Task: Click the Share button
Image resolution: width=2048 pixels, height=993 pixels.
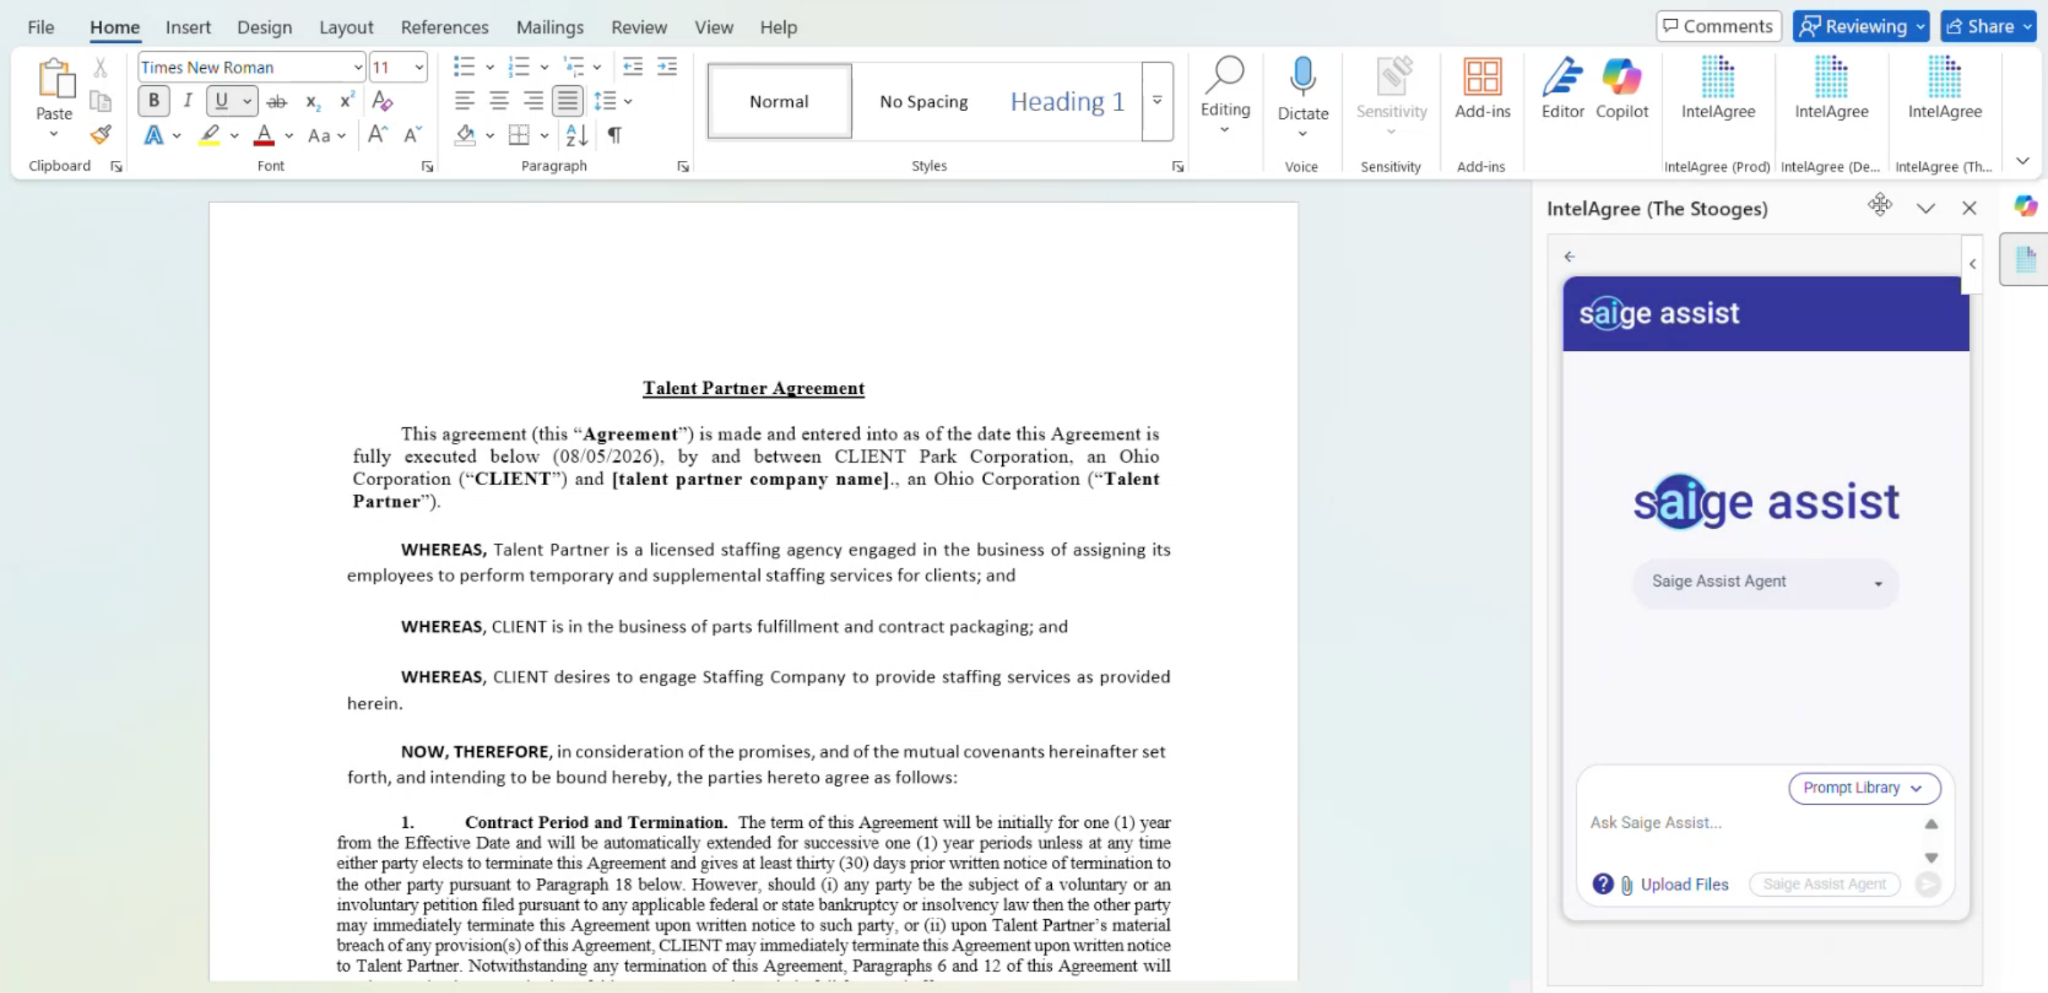Action: pos(1988,27)
